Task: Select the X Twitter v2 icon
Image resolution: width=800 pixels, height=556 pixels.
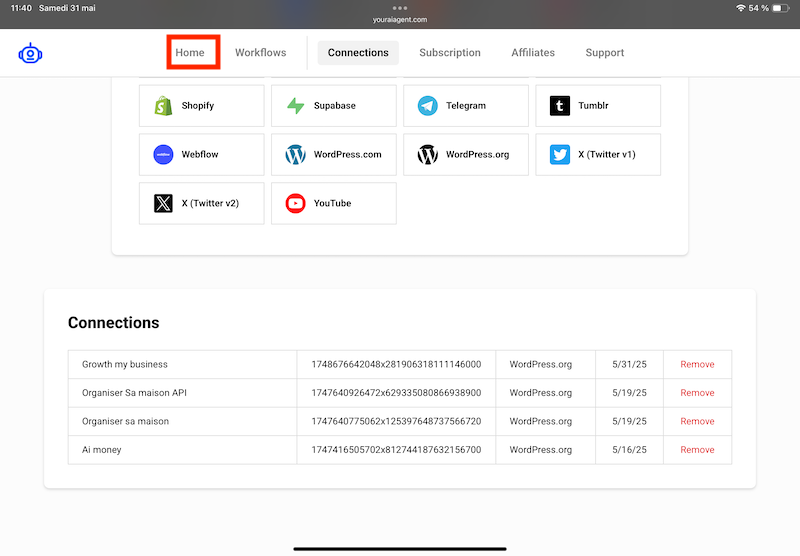Action: [163, 203]
